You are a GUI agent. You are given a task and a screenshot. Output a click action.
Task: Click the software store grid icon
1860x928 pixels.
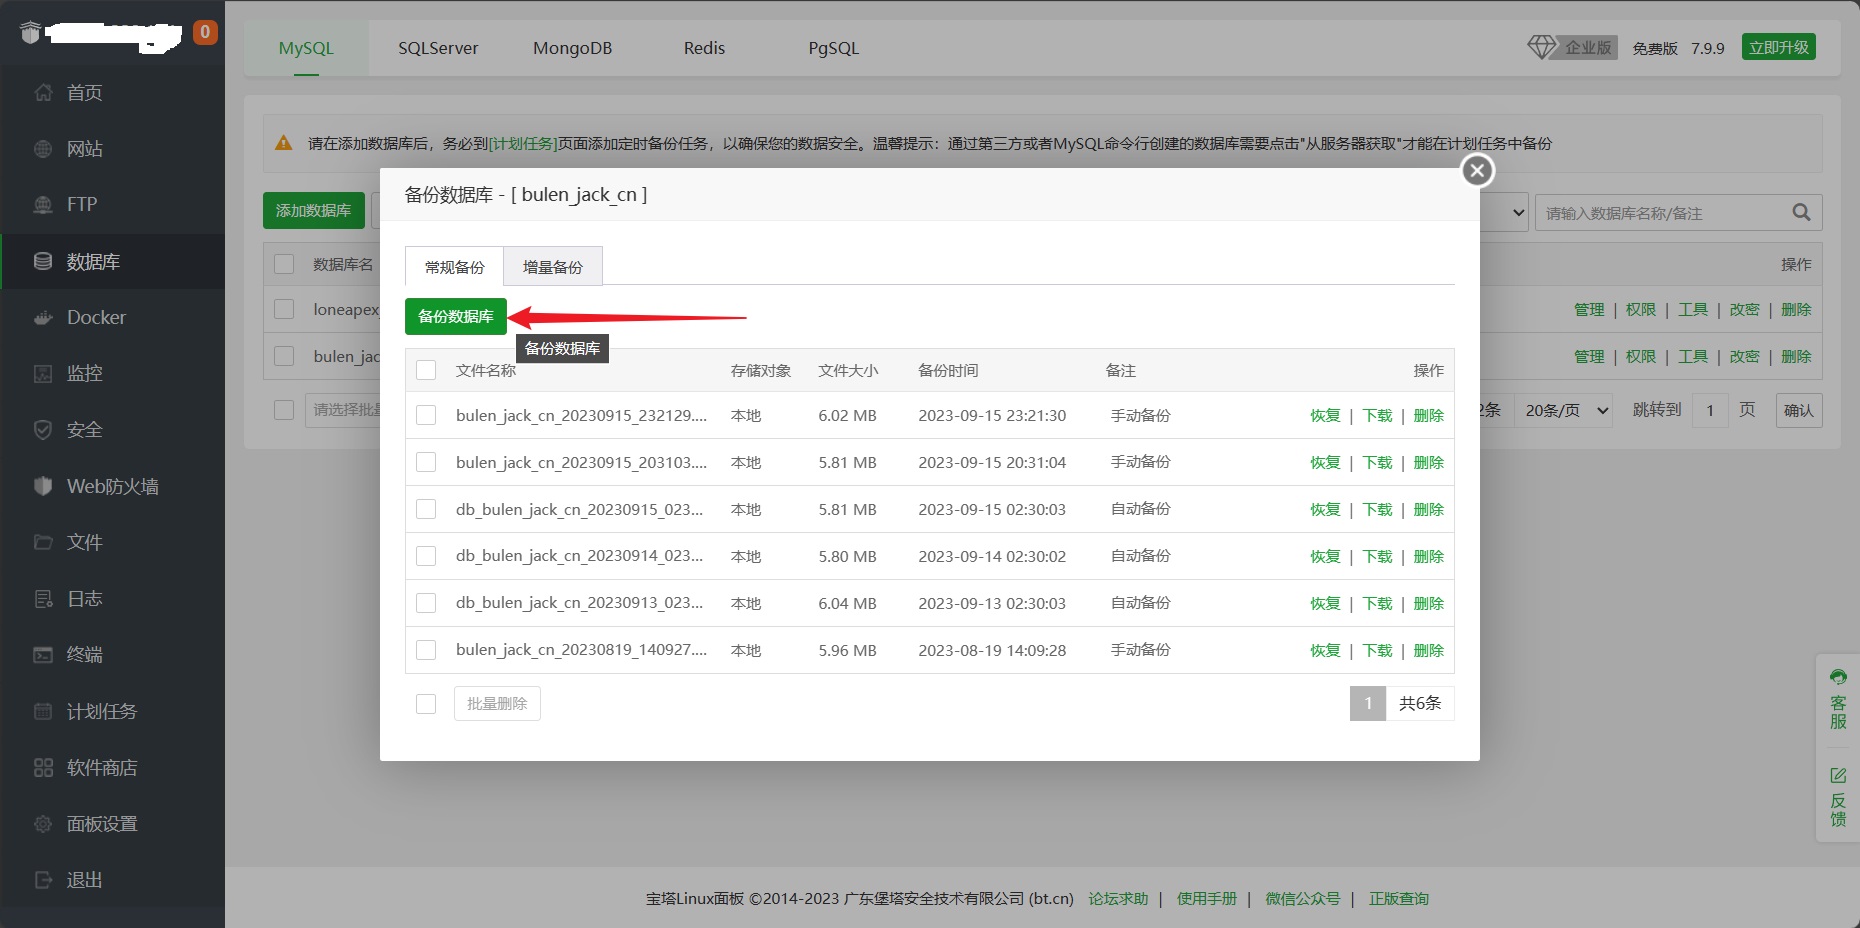coord(43,768)
